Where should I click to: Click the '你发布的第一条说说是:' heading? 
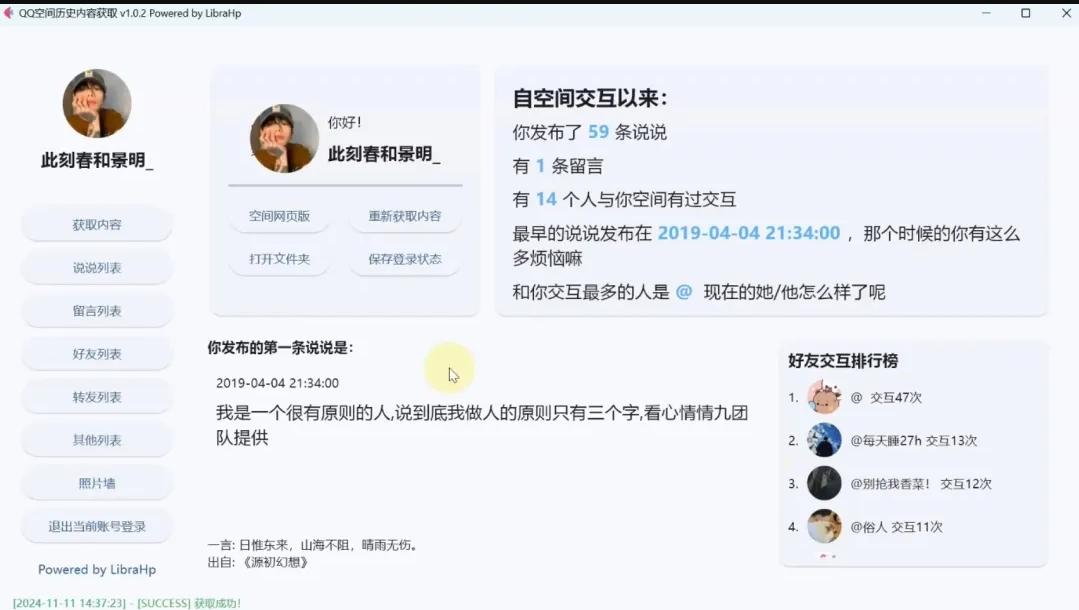(280, 348)
